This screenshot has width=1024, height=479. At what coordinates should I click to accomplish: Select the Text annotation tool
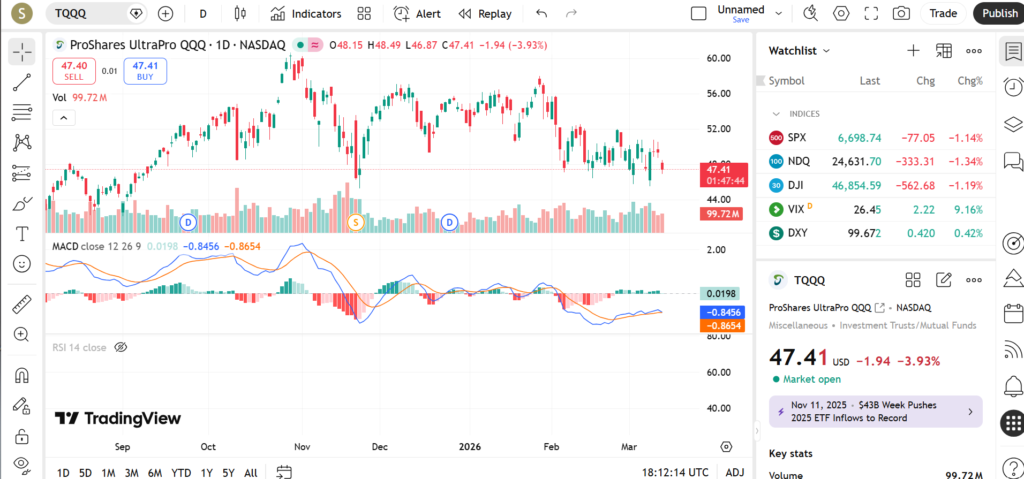tap(22, 234)
